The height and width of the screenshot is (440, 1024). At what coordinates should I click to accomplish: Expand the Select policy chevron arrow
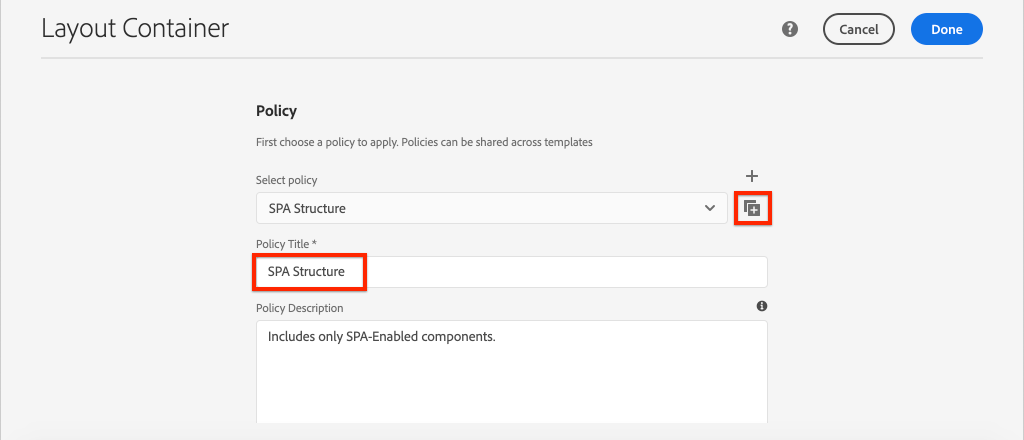click(x=710, y=208)
